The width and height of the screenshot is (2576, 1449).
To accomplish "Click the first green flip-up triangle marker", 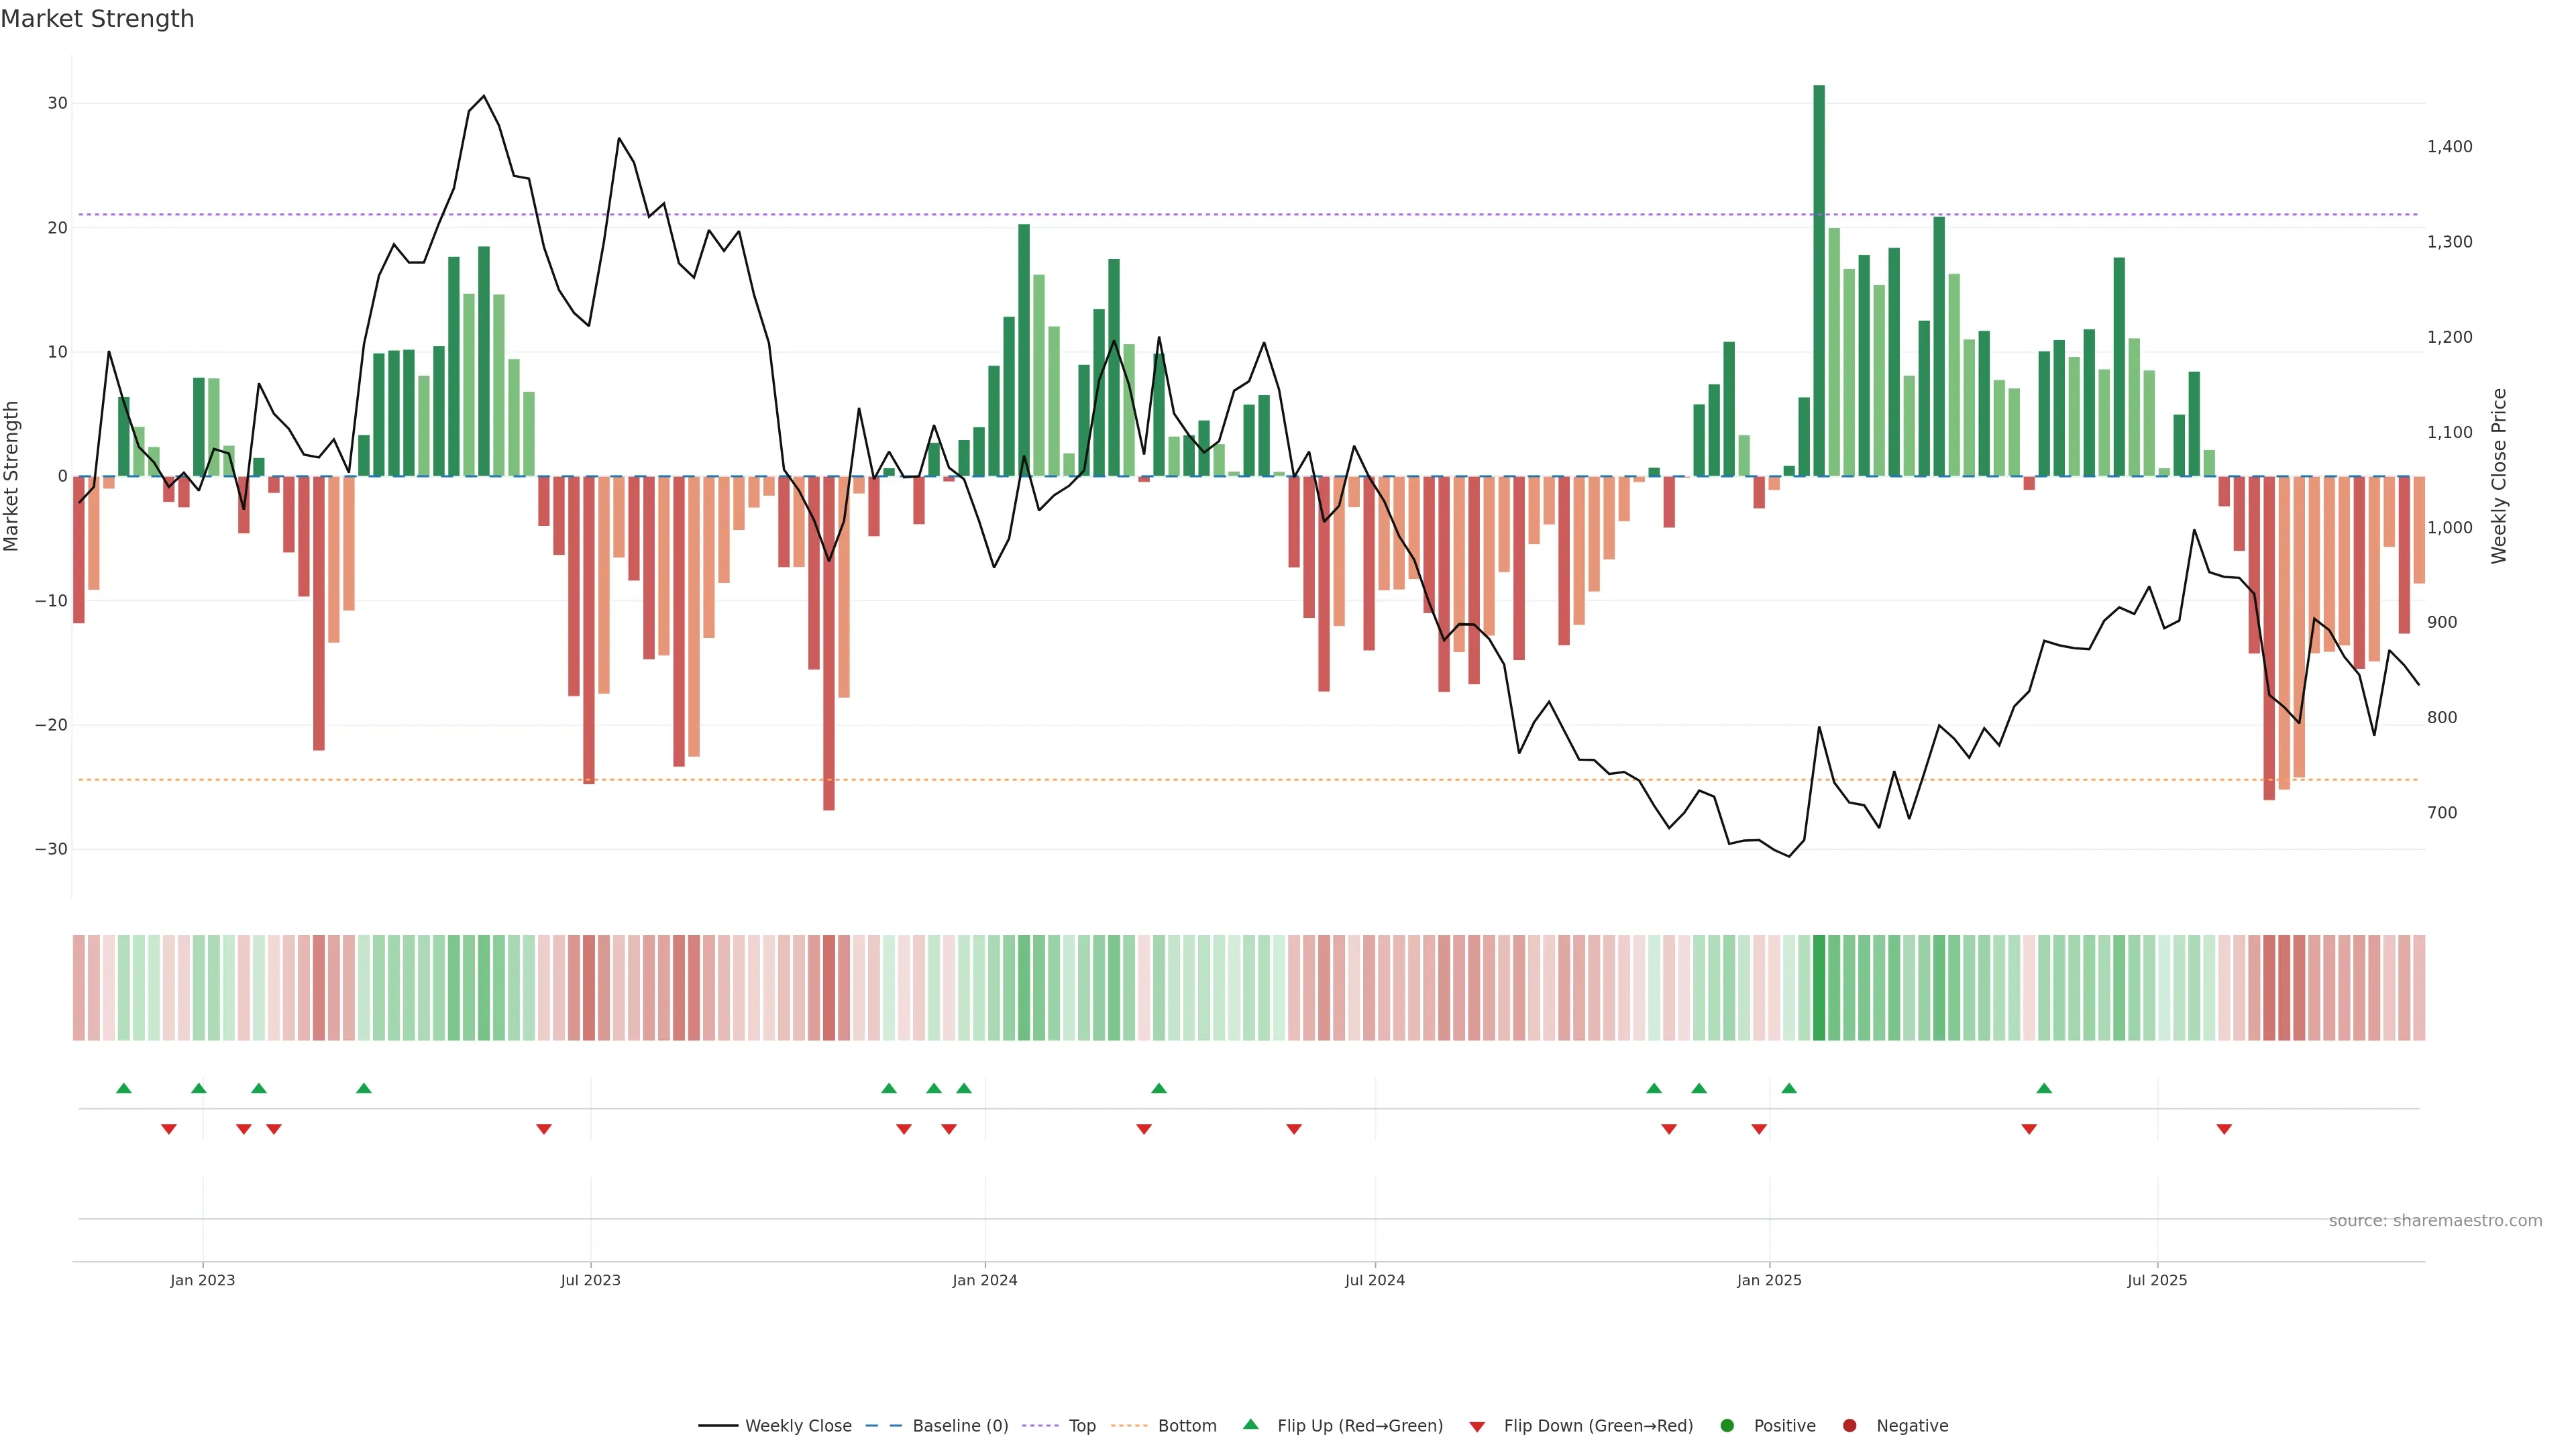I will [124, 1088].
